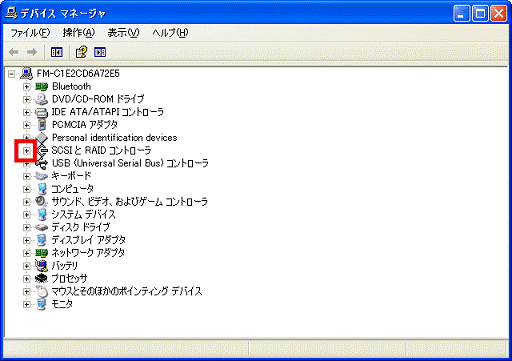Click the show/hide action pane toolbar icon
Image resolution: width=512 pixels, height=361 pixels.
100,52
